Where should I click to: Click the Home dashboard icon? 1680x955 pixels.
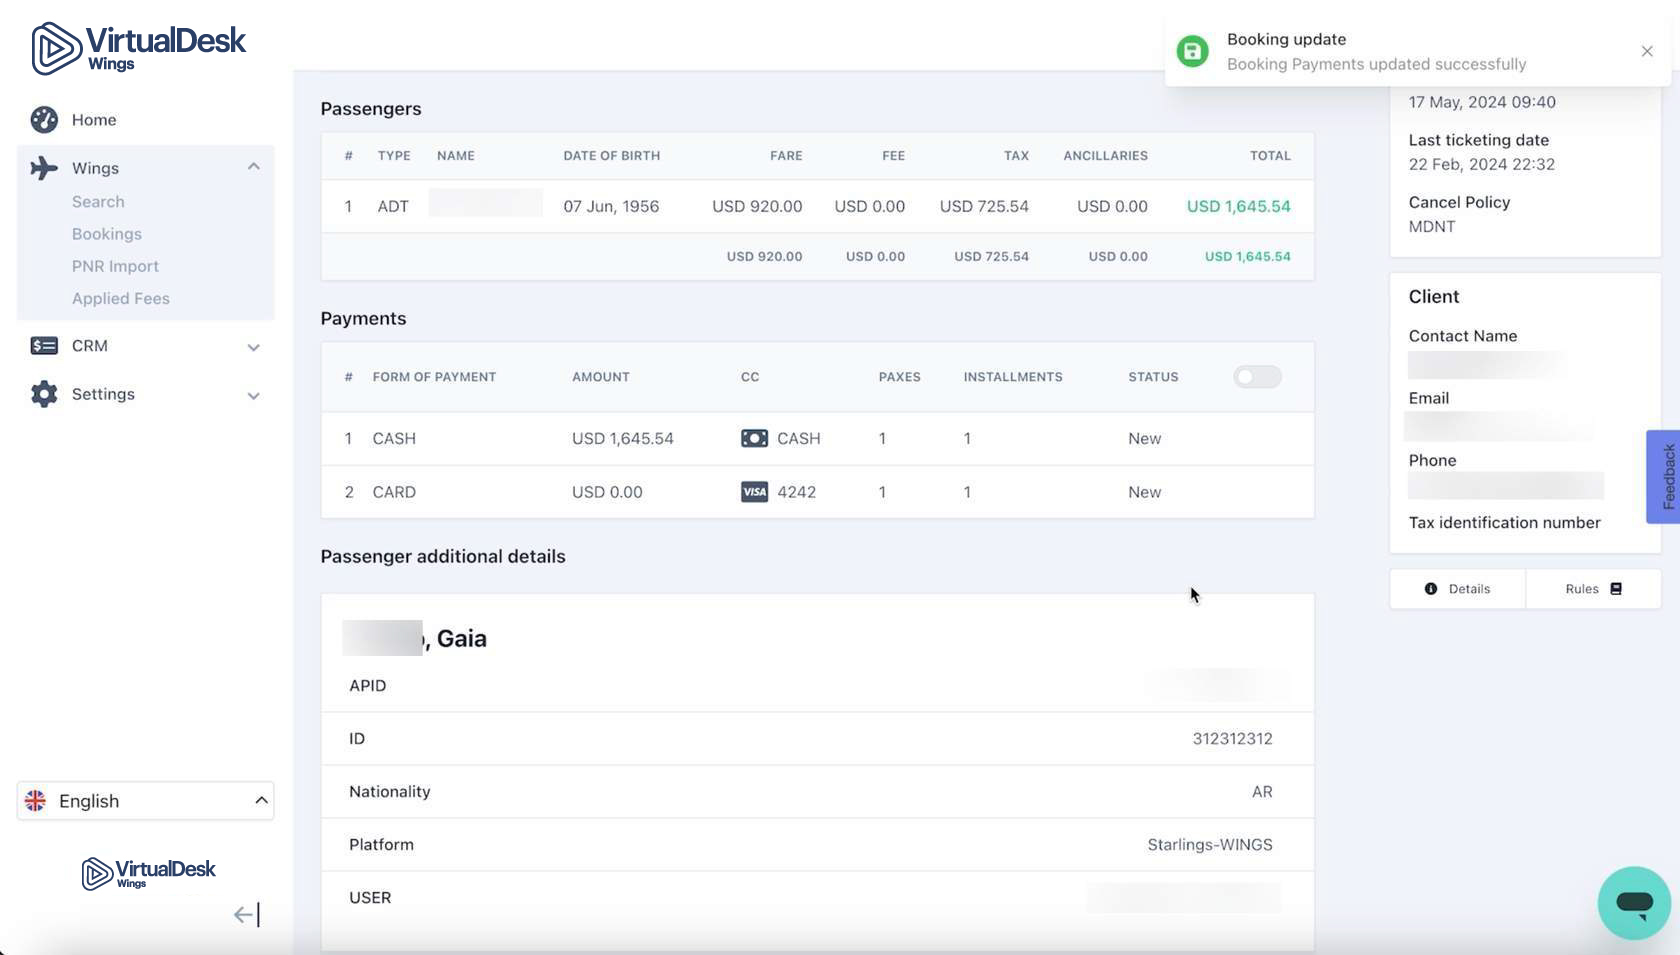[x=44, y=120]
